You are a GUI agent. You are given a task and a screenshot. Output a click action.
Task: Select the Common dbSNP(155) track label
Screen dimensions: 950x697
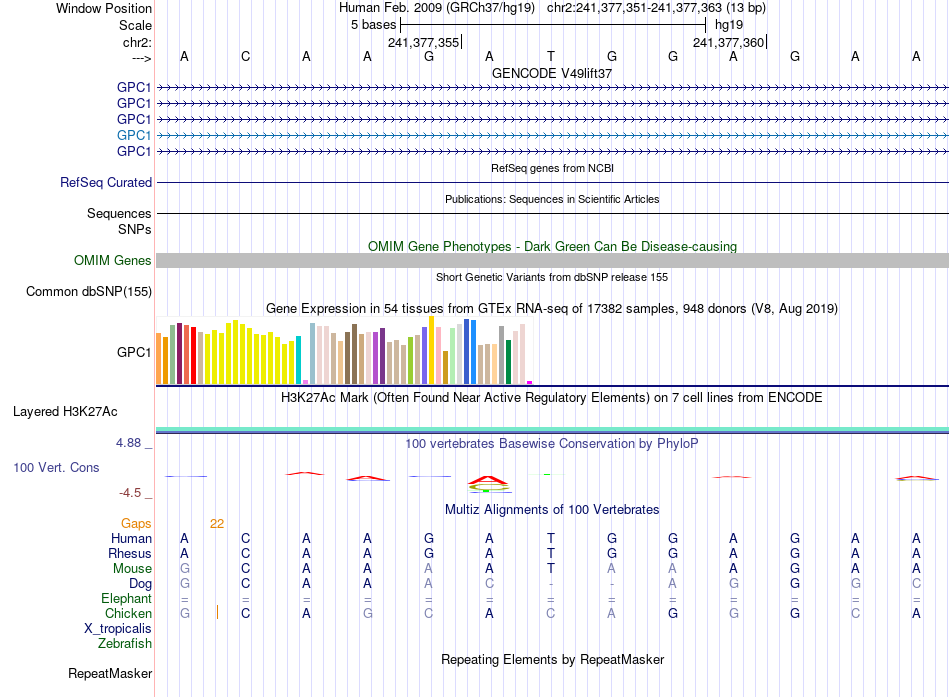click(88, 292)
